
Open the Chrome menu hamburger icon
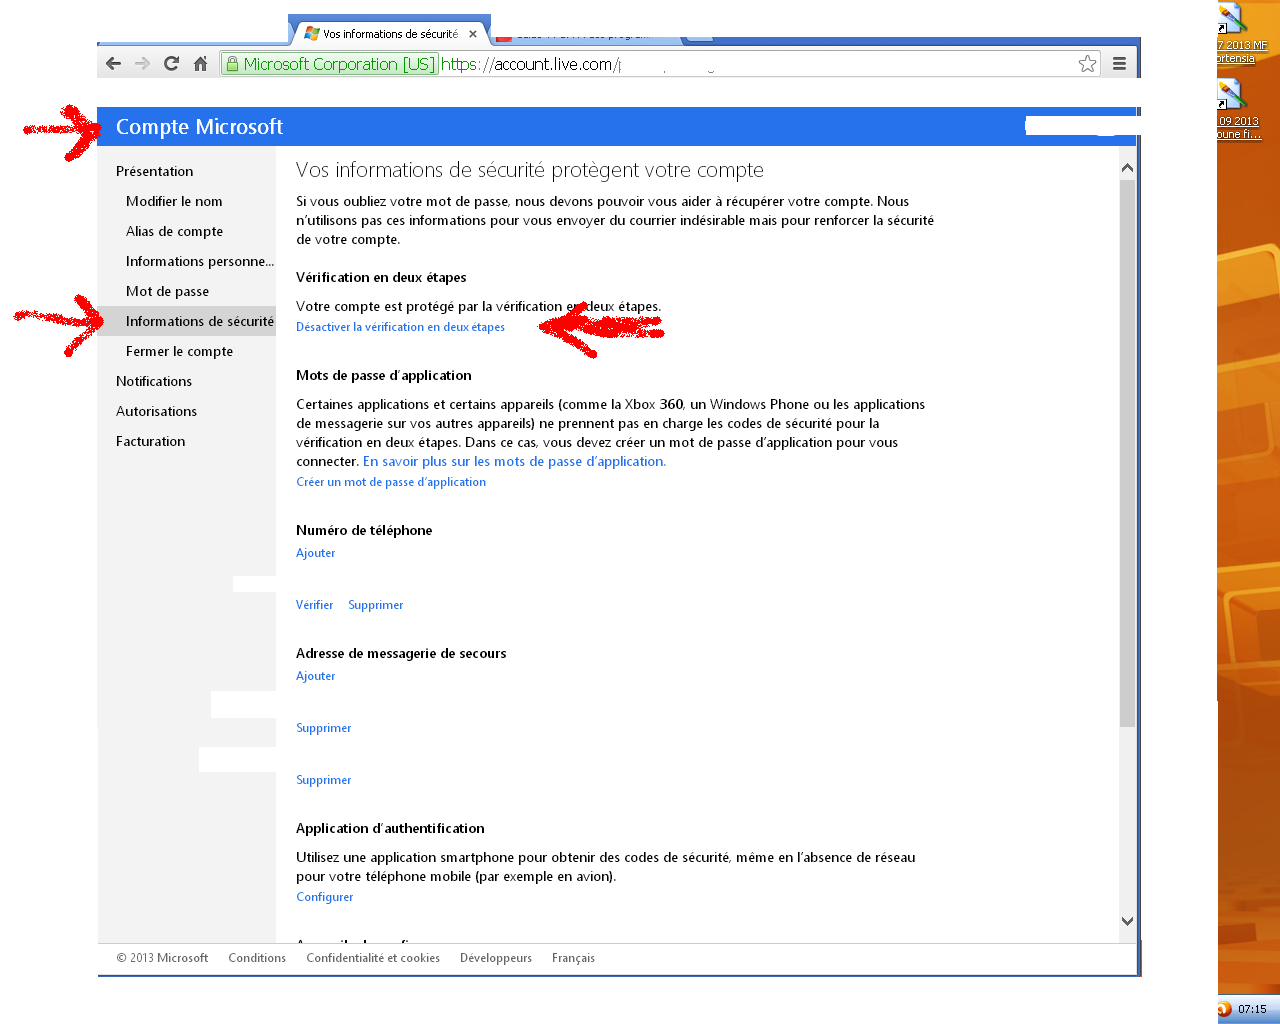1119,64
